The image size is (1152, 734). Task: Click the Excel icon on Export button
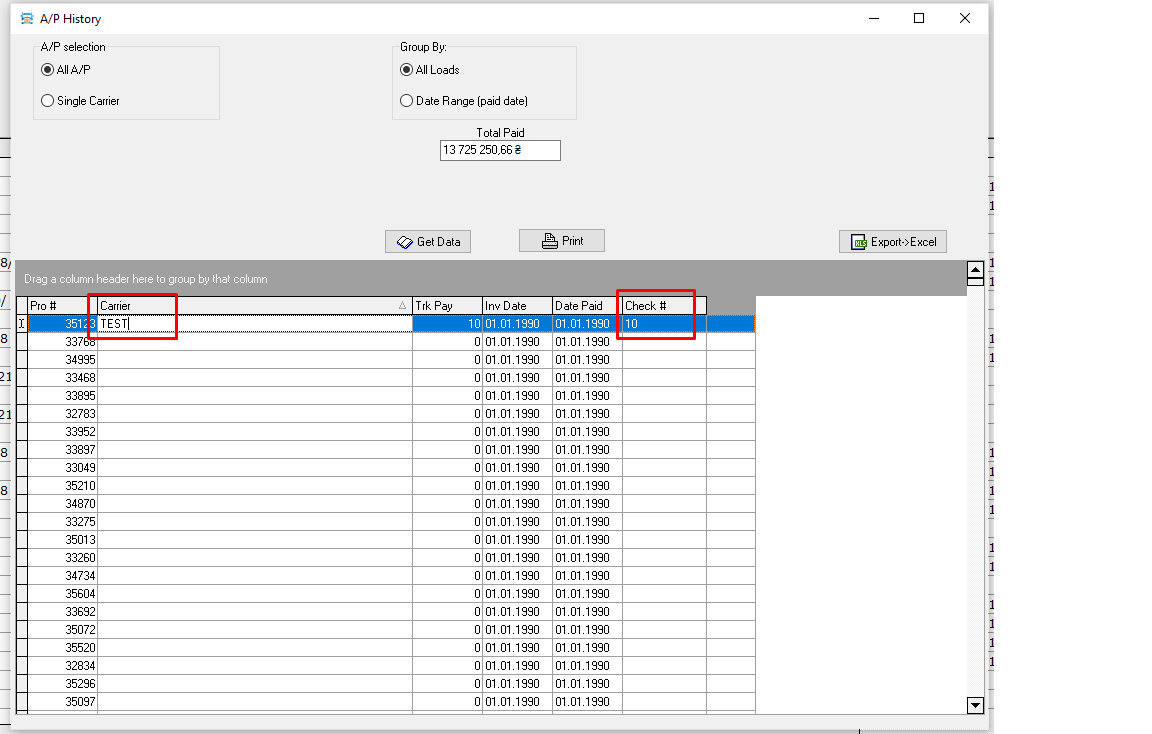click(x=858, y=242)
